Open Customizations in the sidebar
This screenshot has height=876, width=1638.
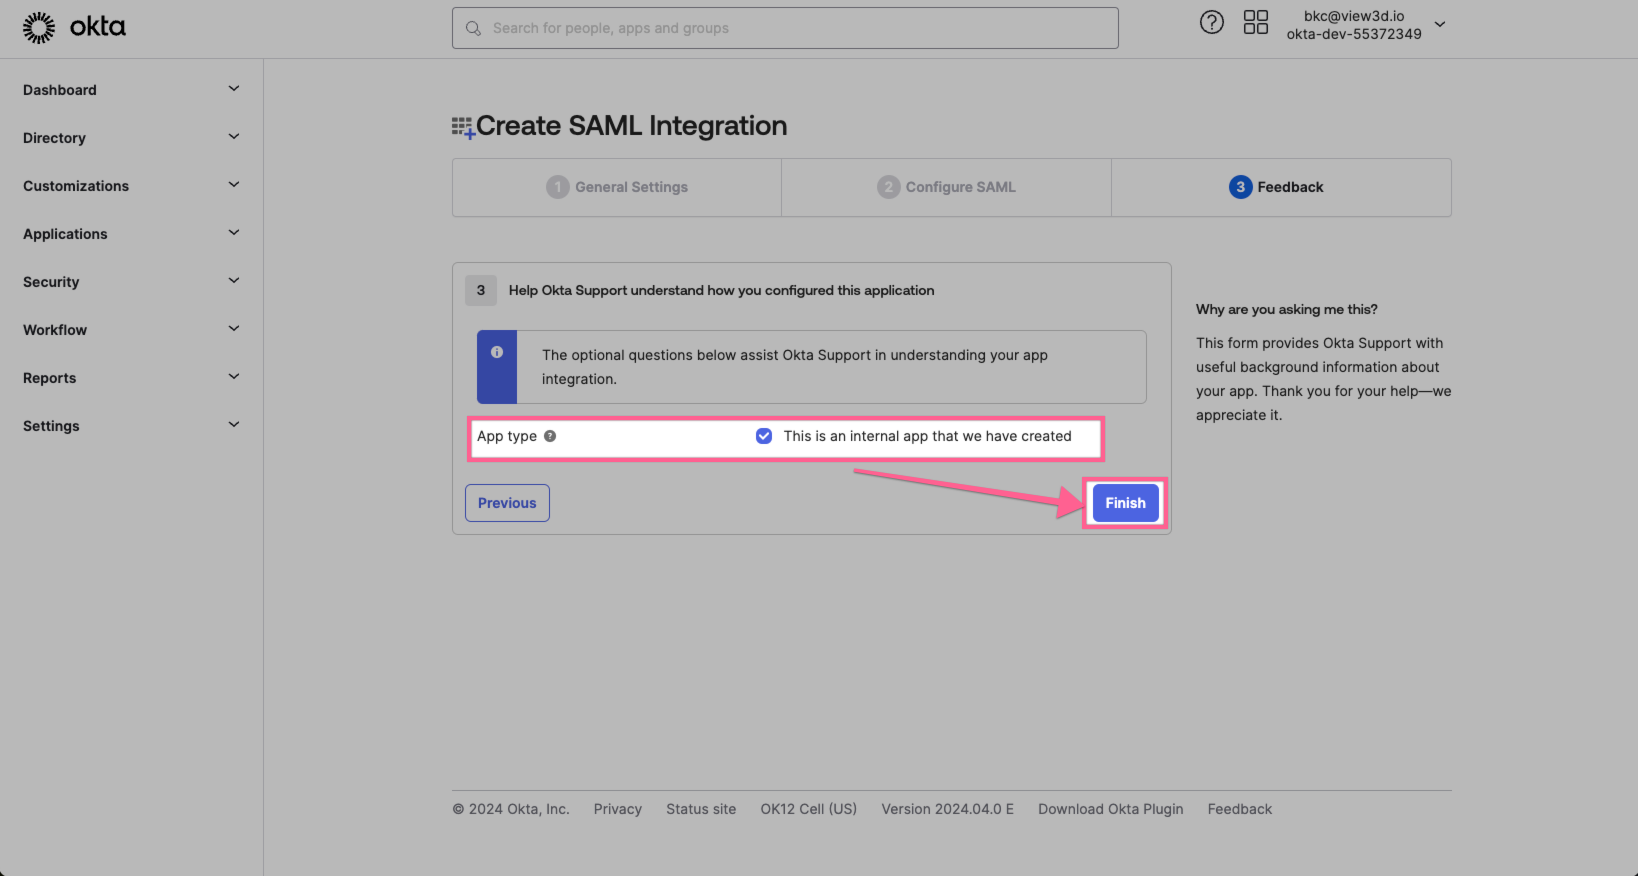point(76,186)
